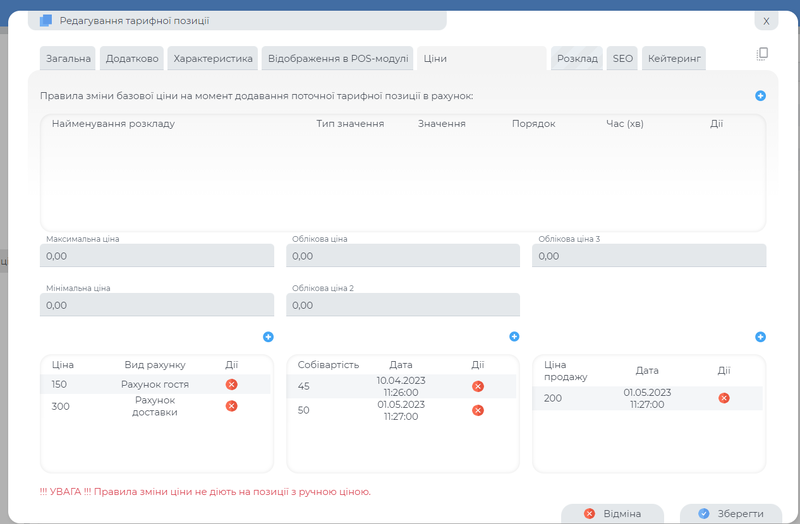Open the Характеристика tab
This screenshot has width=800, height=524.
point(213,59)
